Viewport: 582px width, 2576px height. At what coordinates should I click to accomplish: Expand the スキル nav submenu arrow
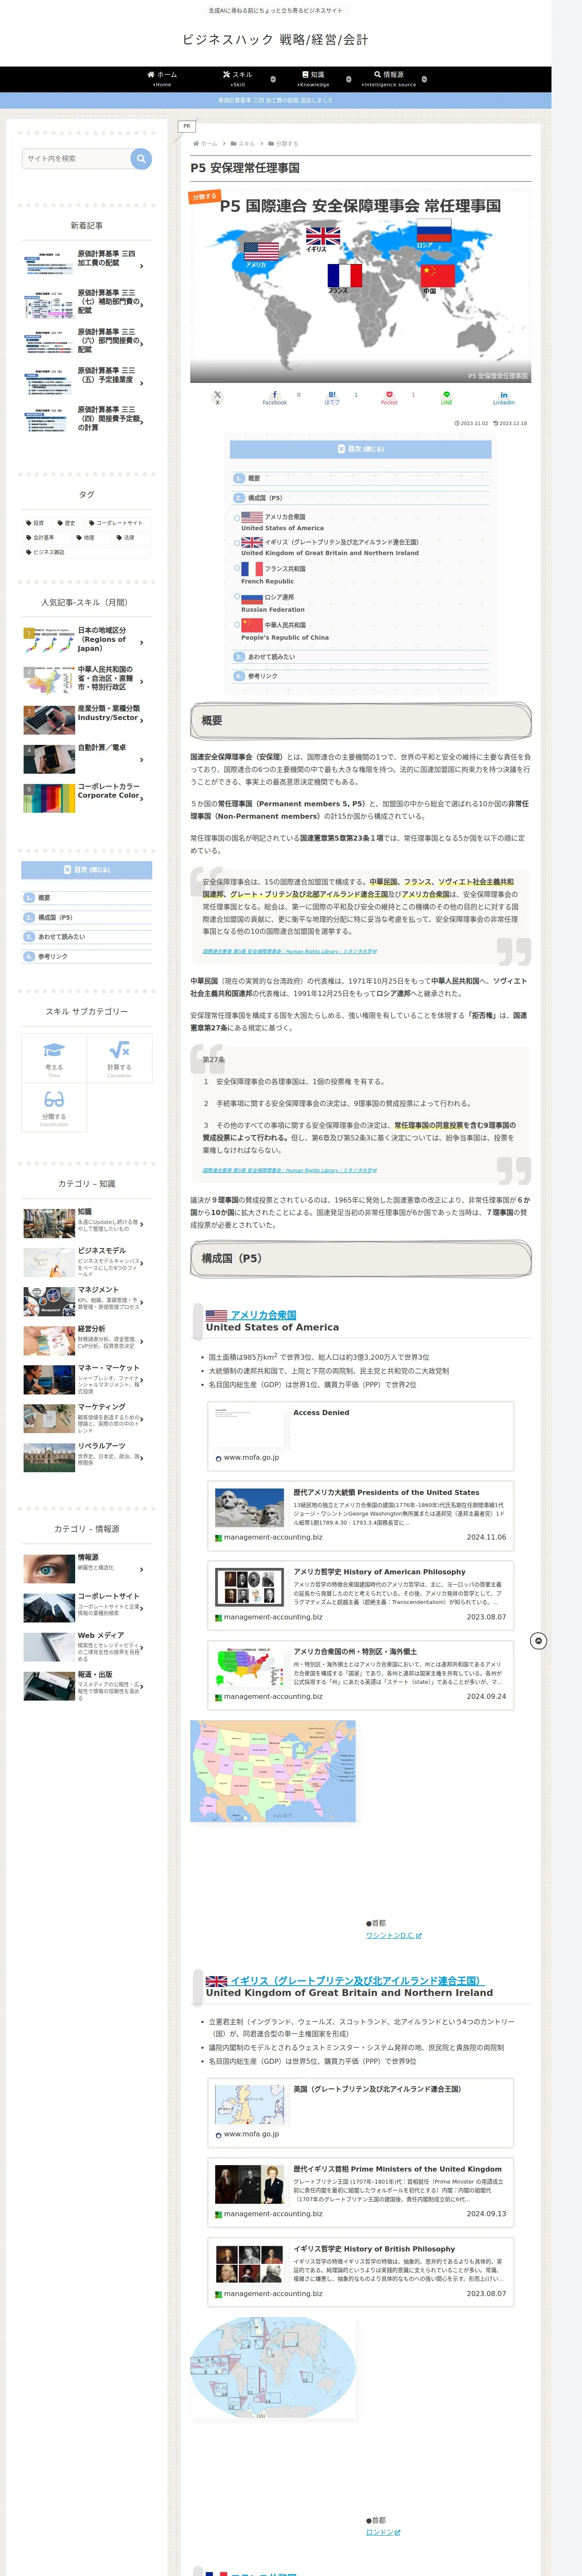(x=273, y=79)
